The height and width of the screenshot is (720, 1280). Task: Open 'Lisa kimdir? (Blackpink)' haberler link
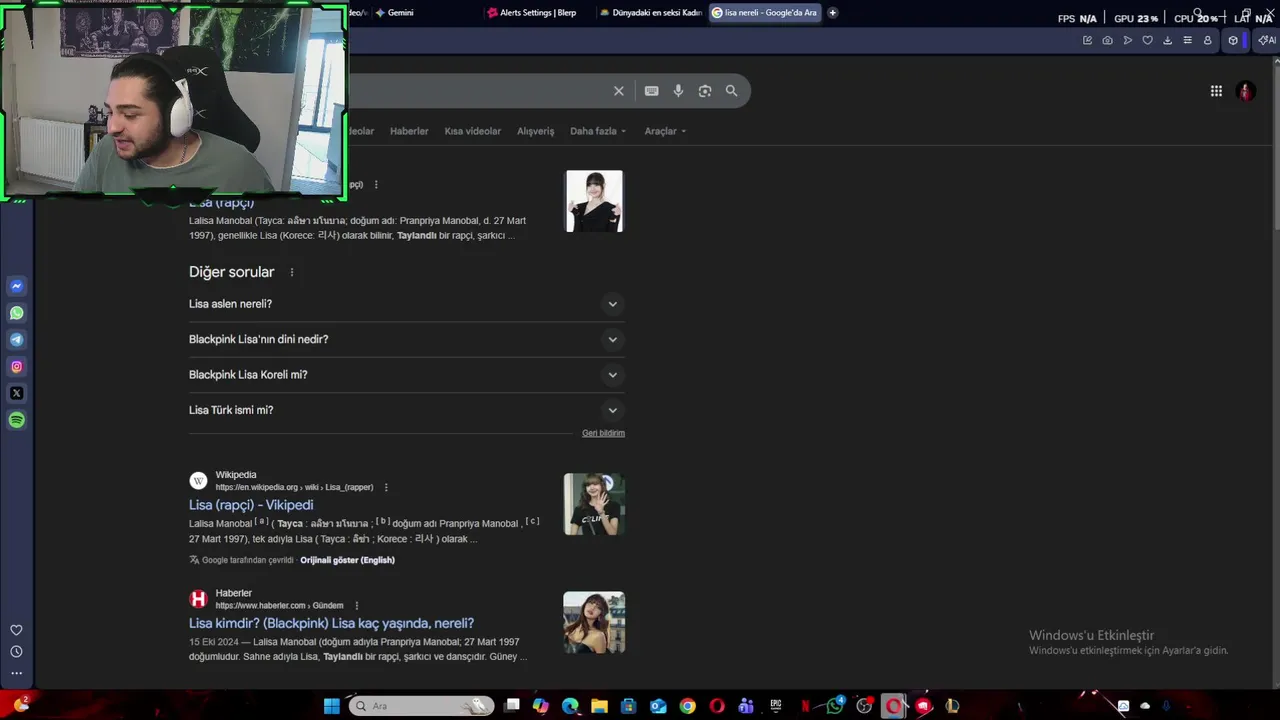tap(331, 623)
